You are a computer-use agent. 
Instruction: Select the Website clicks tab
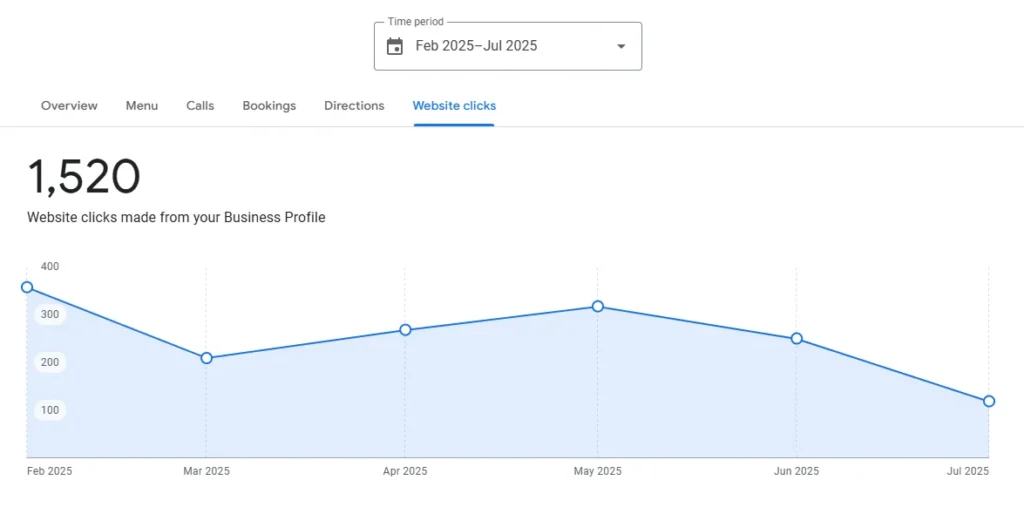[454, 106]
